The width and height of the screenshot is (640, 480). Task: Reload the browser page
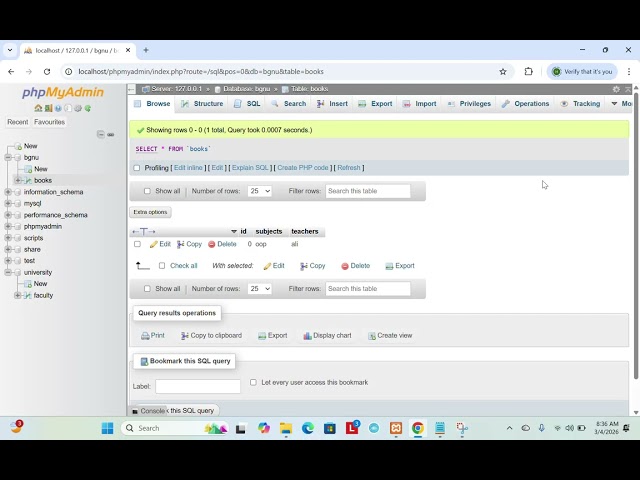pos(47,71)
